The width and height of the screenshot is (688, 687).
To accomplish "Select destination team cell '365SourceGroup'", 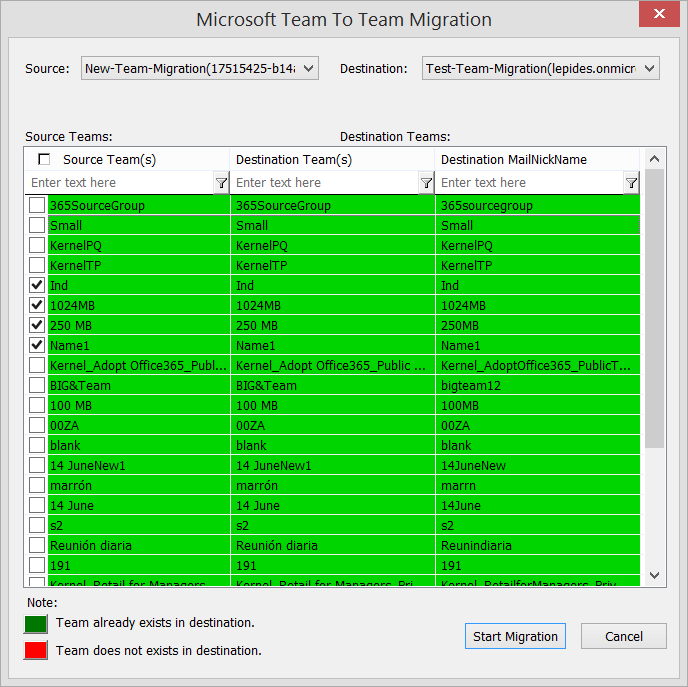I will (x=333, y=205).
